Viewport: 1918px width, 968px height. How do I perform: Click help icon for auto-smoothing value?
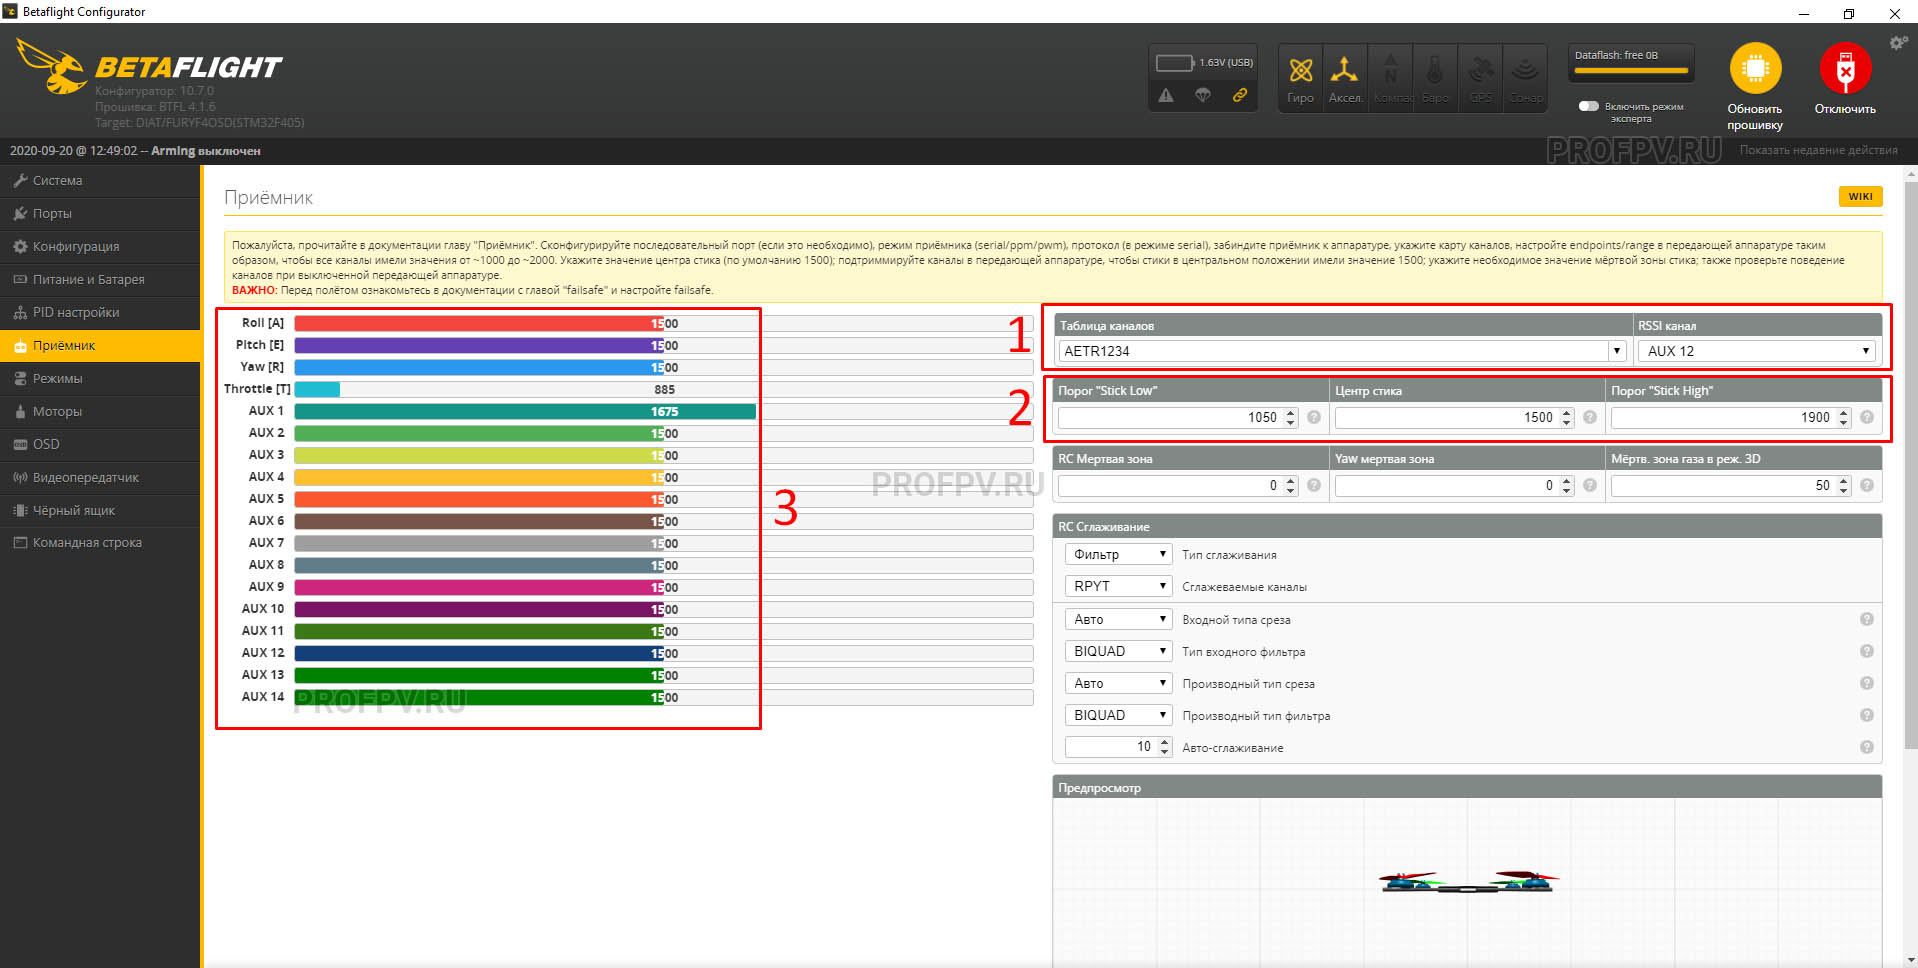click(1867, 747)
